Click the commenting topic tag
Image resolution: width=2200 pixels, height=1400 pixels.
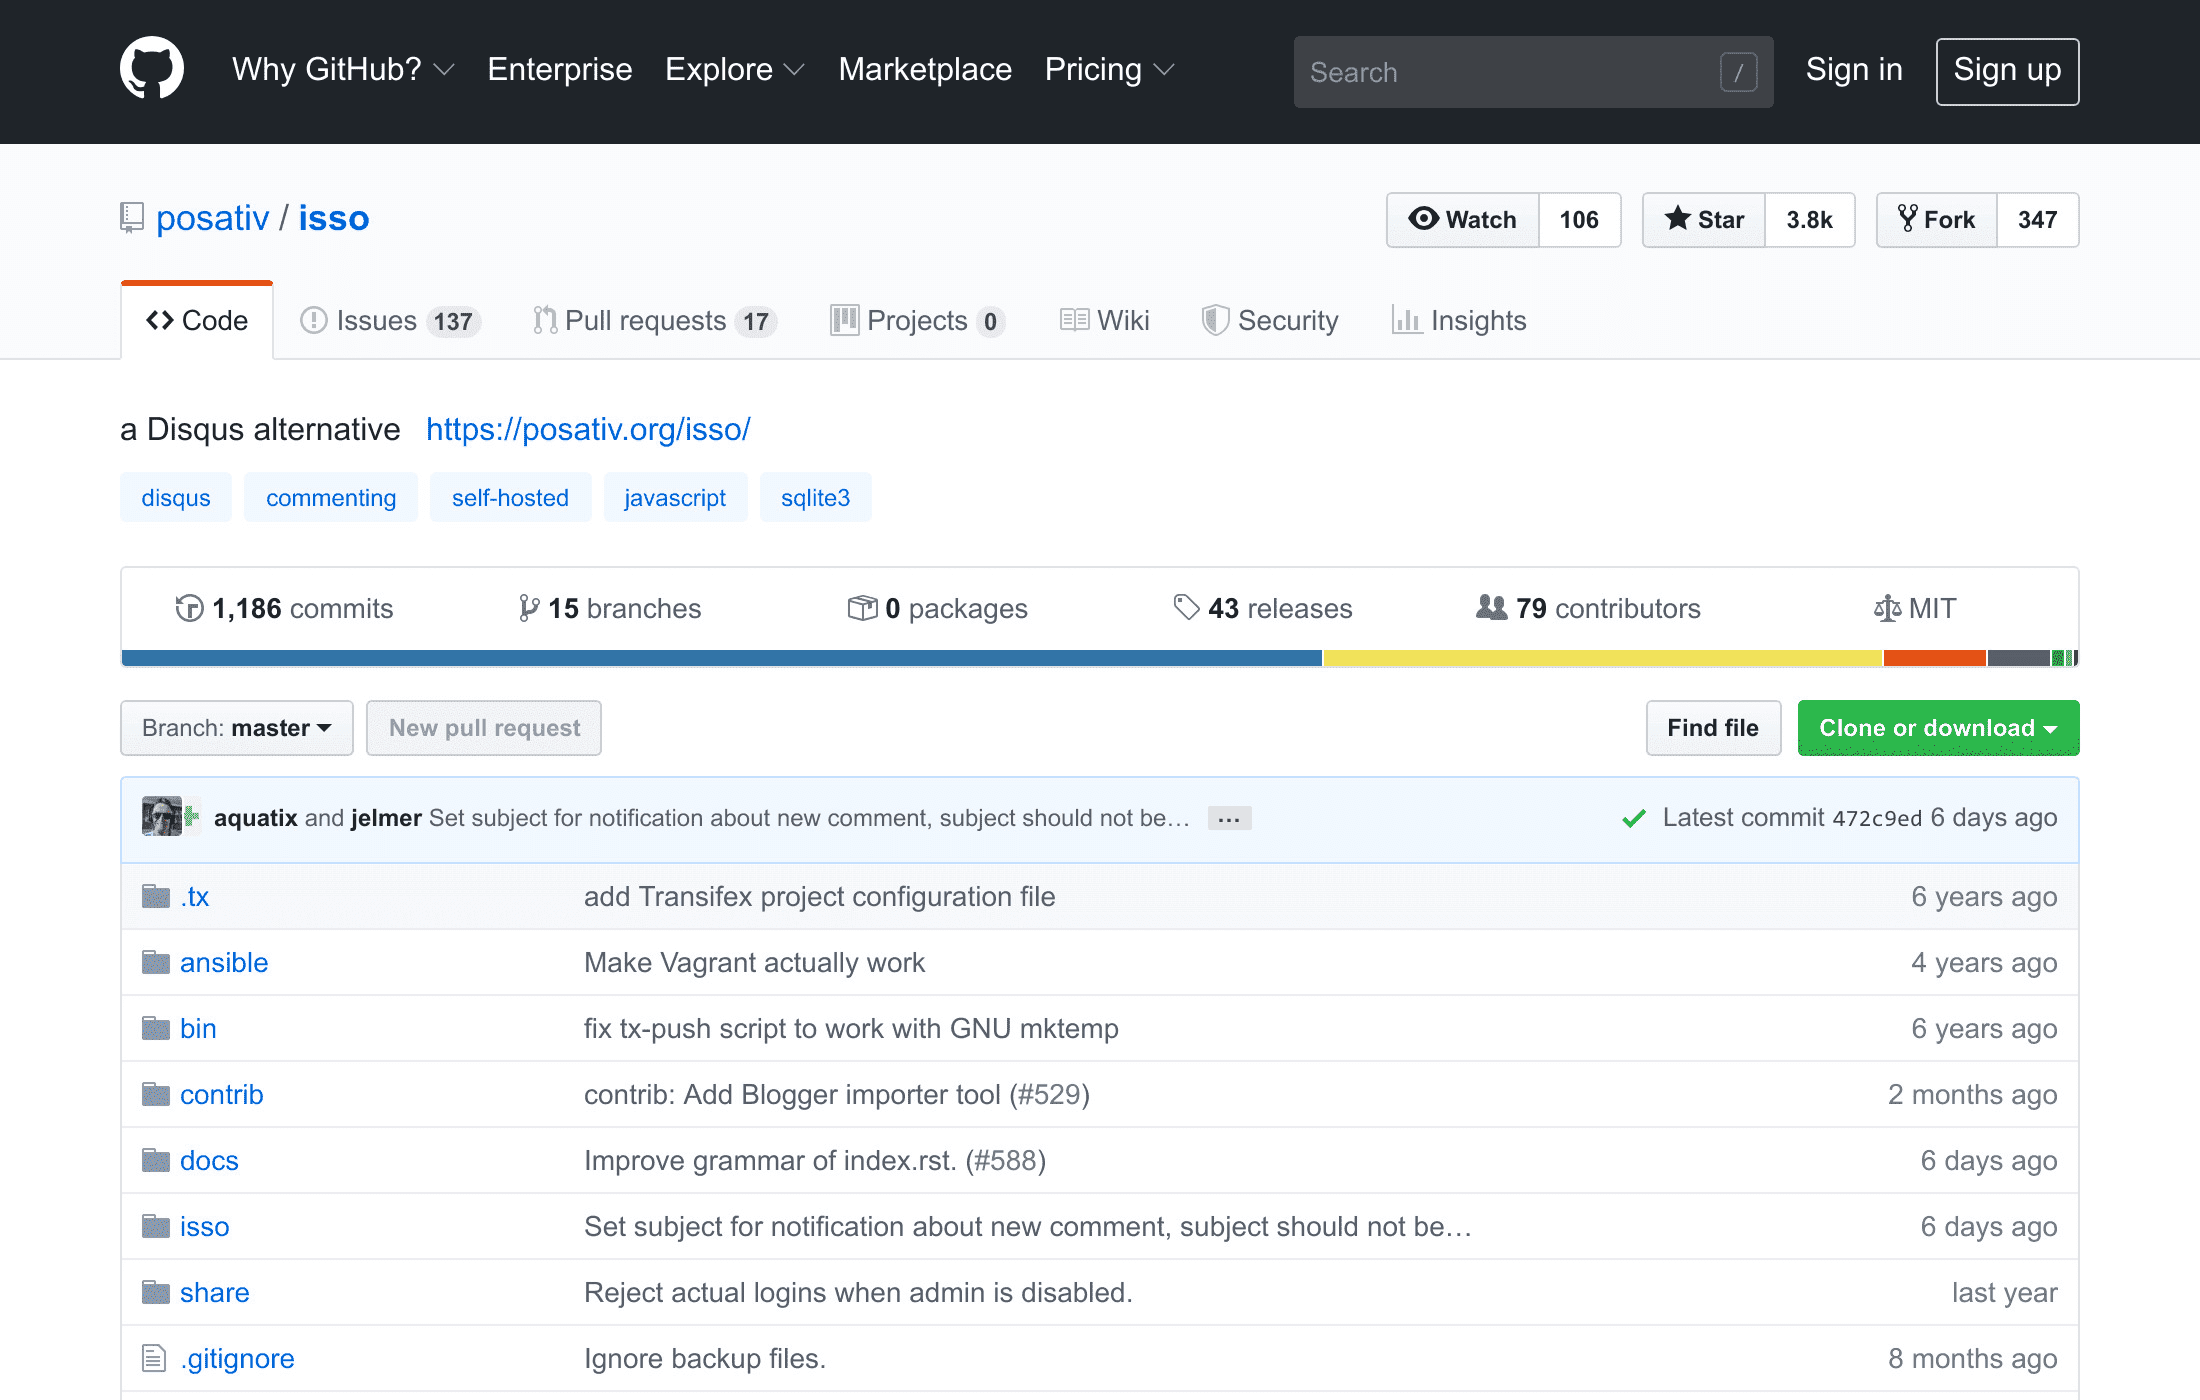[331, 497]
